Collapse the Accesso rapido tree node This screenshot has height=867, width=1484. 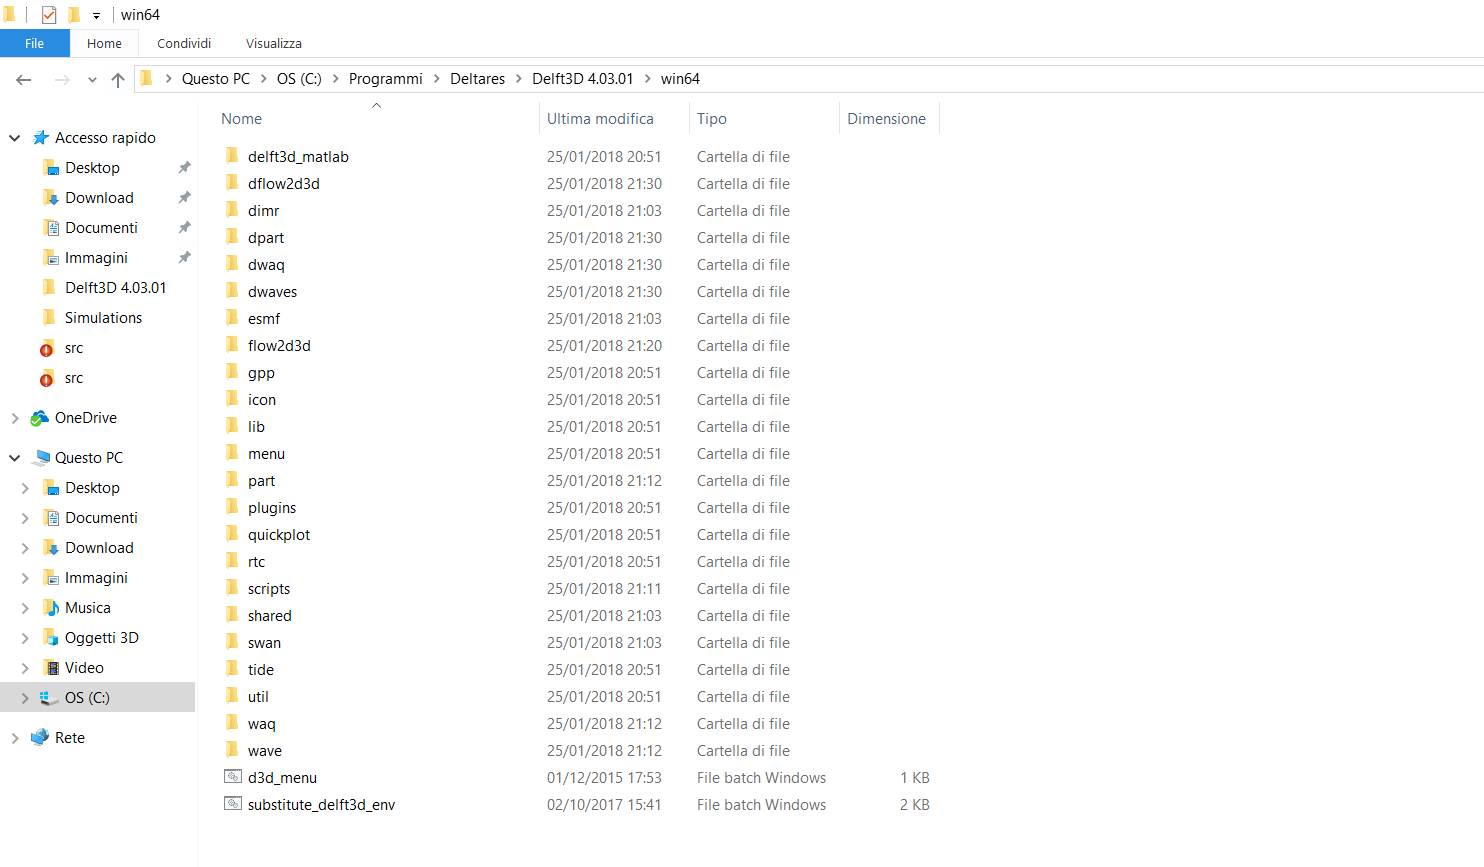(x=15, y=138)
